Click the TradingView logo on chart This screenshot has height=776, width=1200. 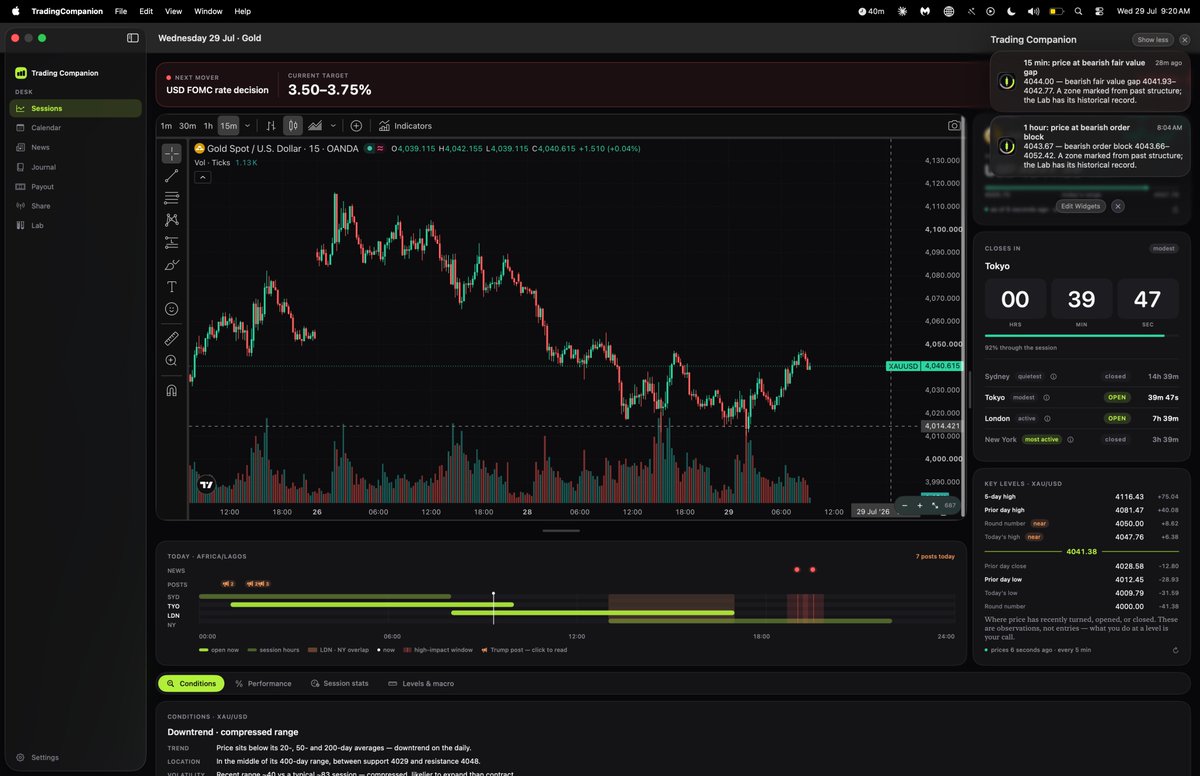[x=206, y=484]
